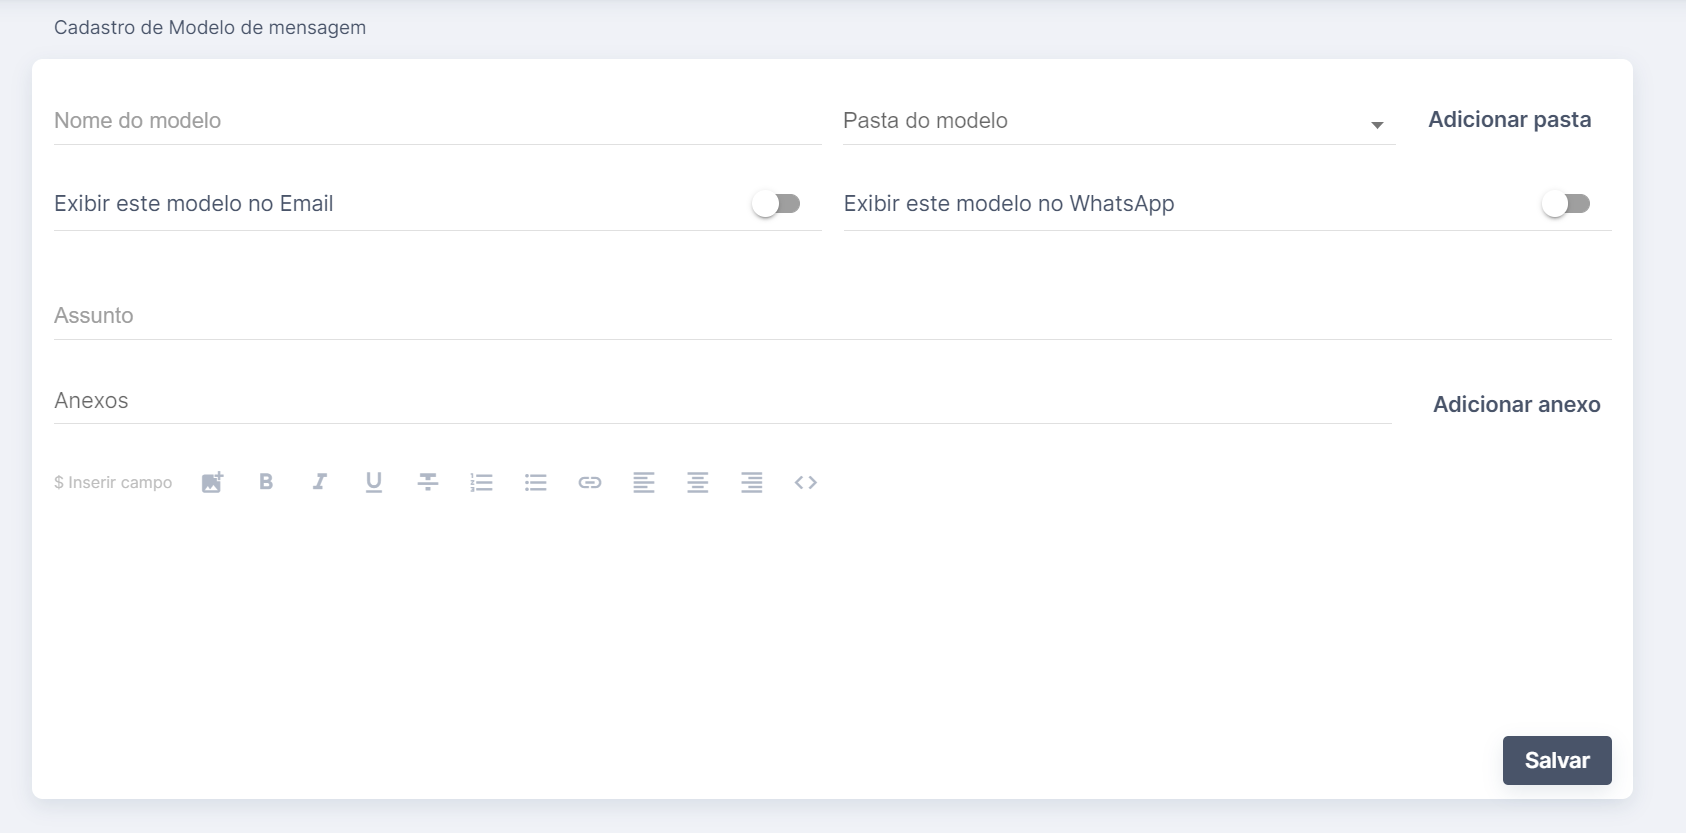
Task: Create a bulleted list
Action: (x=536, y=482)
